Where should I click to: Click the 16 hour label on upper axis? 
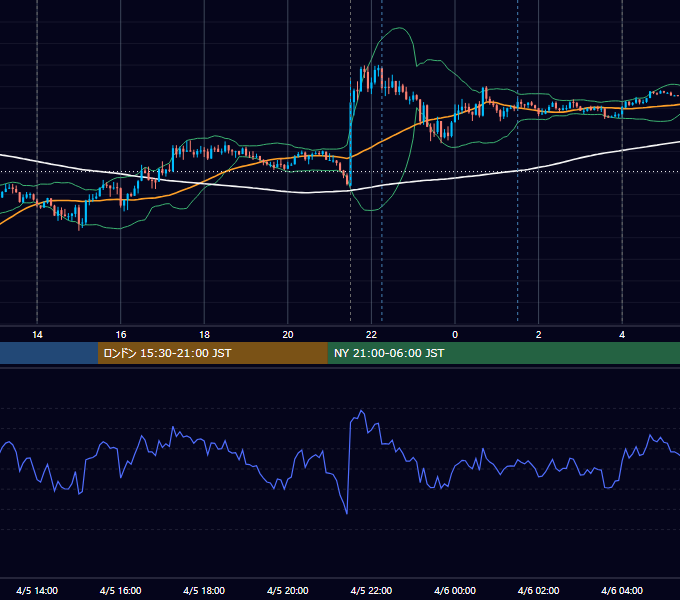[121, 335]
